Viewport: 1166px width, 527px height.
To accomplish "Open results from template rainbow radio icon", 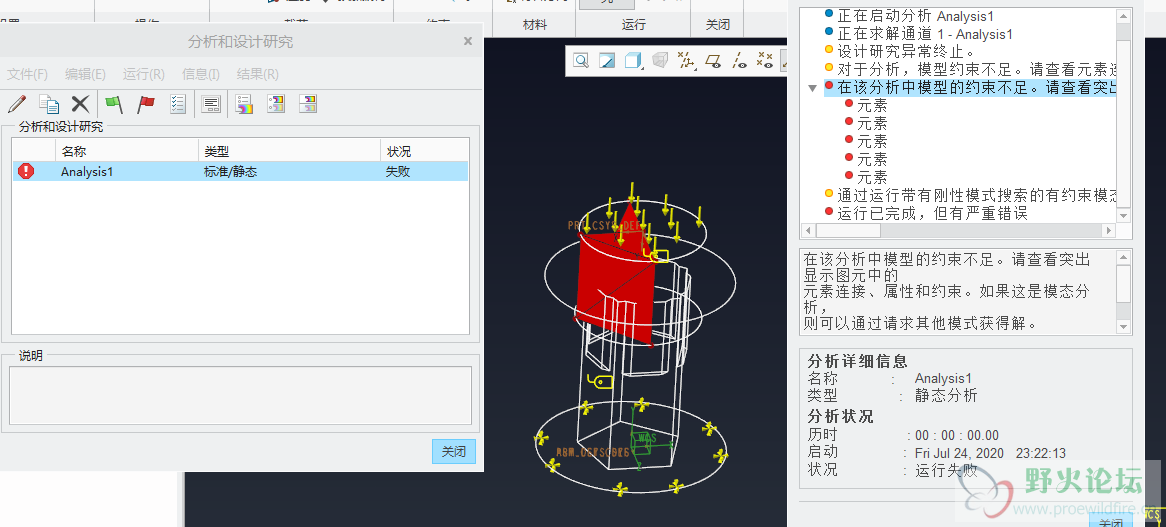I will coord(276,104).
